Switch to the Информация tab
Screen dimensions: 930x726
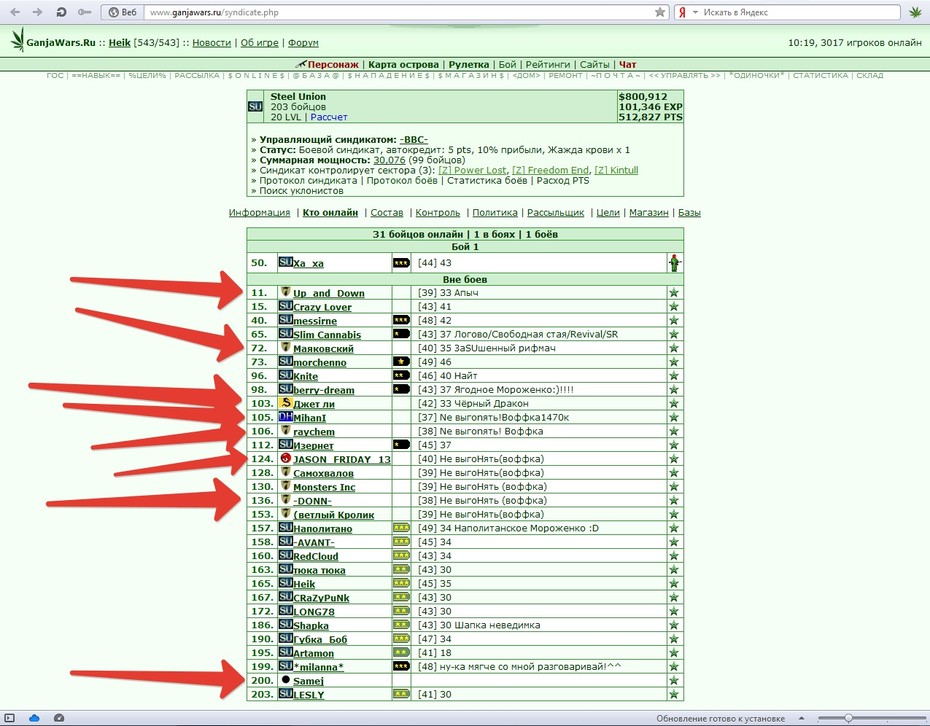pos(259,212)
